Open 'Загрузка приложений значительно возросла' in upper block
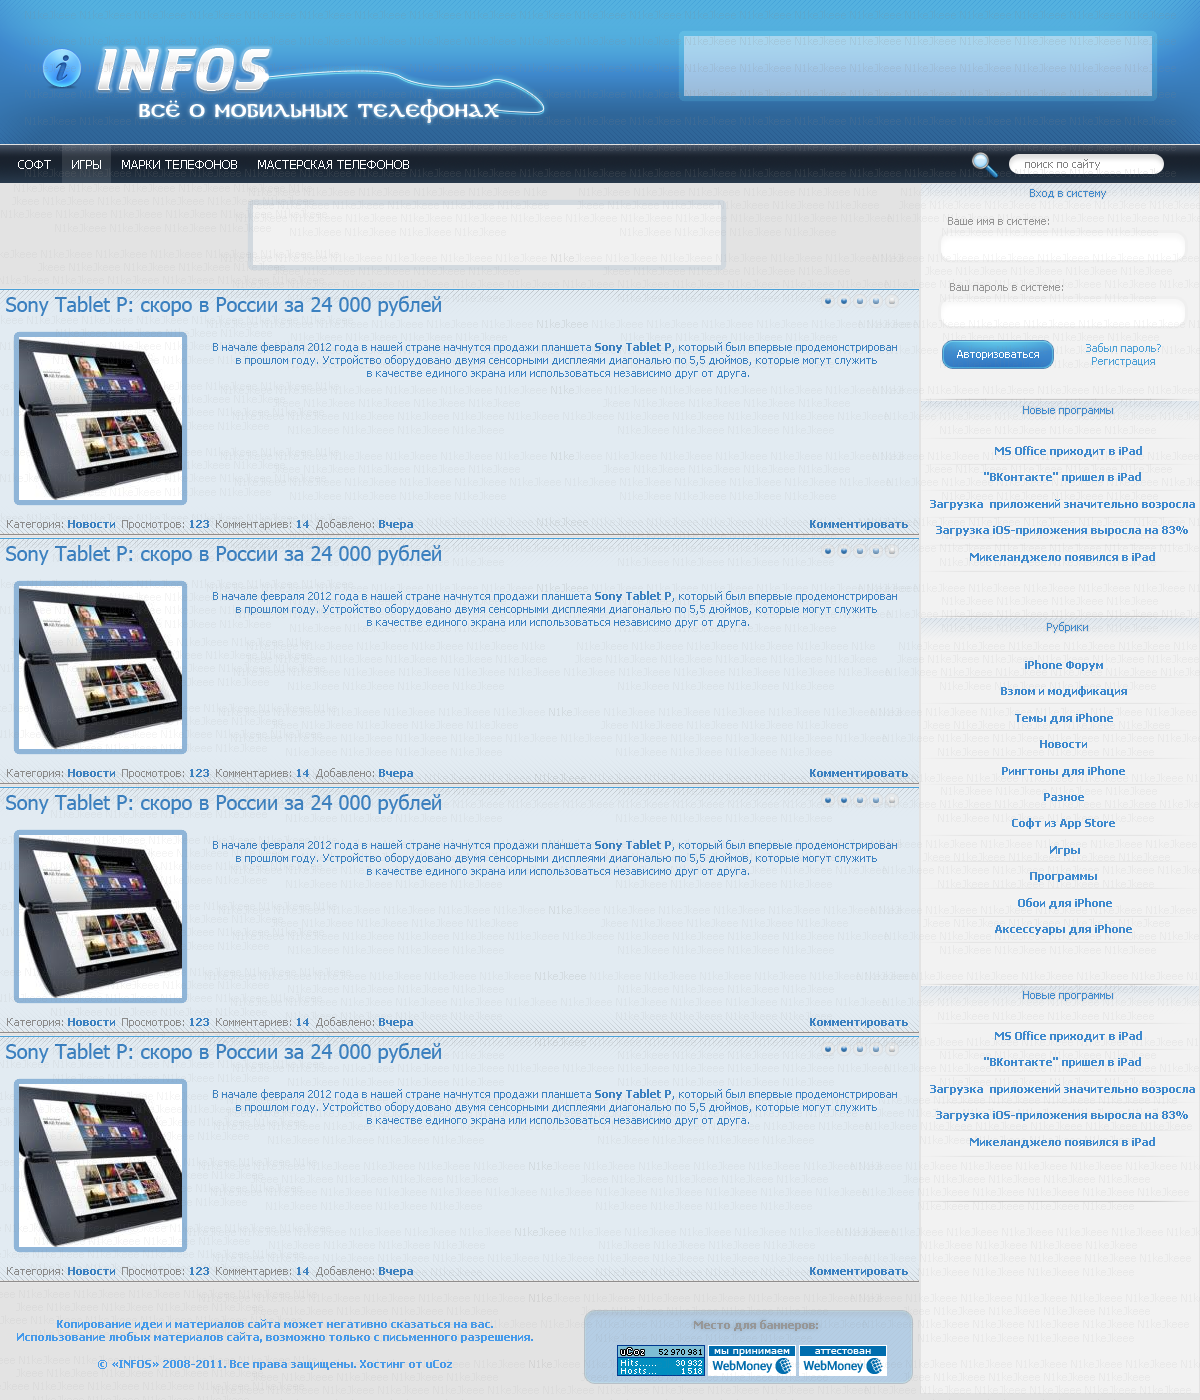This screenshot has height=1400, width=1200. (x=1062, y=504)
